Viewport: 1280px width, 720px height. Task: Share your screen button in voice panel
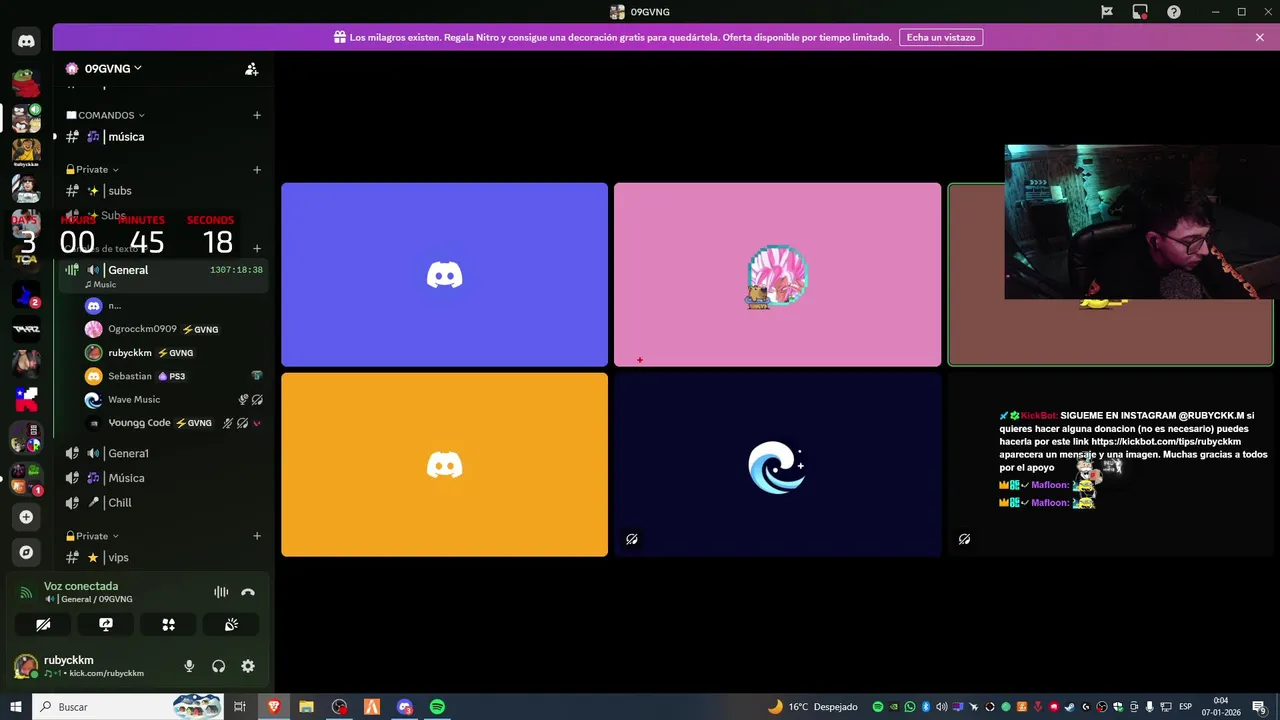click(106, 624)
